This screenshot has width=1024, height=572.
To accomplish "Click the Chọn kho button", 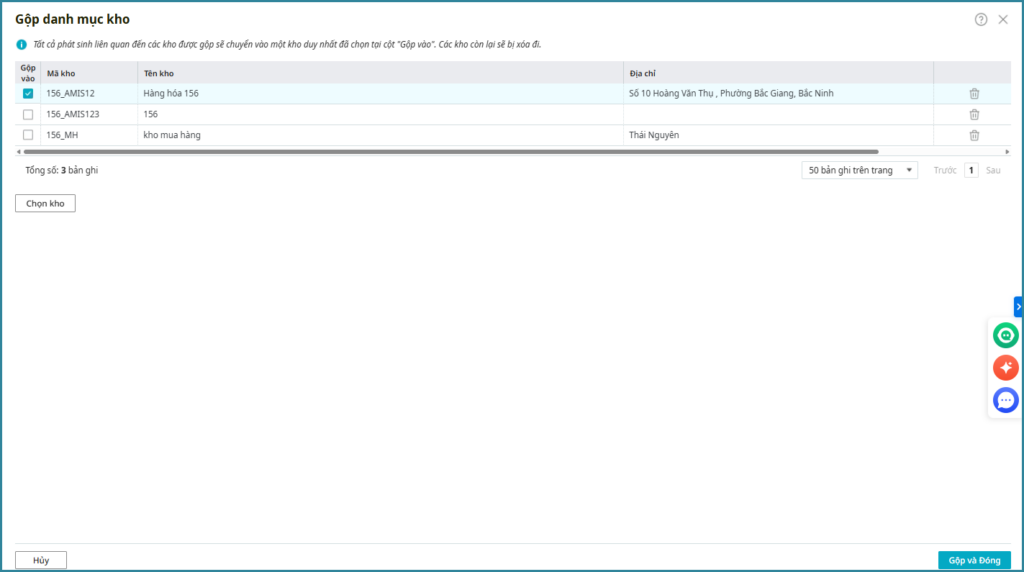I will (45, 203).
